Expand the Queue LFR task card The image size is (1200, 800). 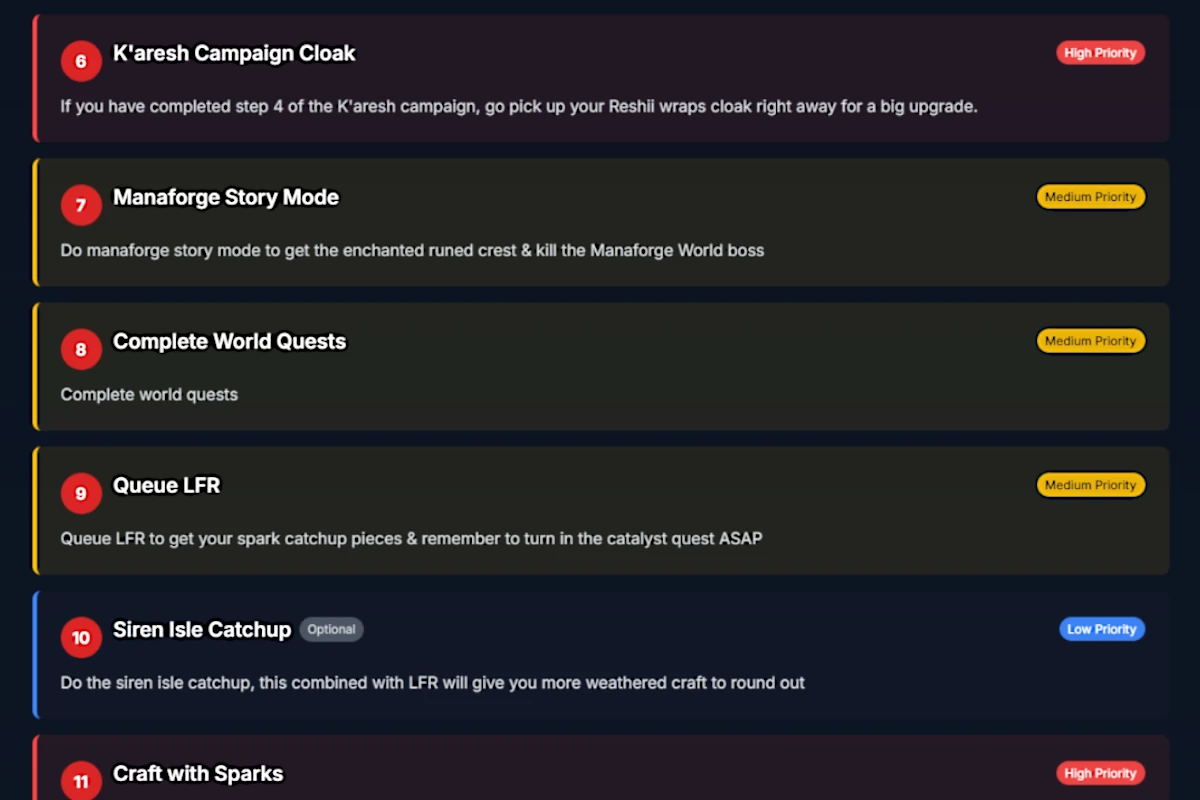coord(600,510)
